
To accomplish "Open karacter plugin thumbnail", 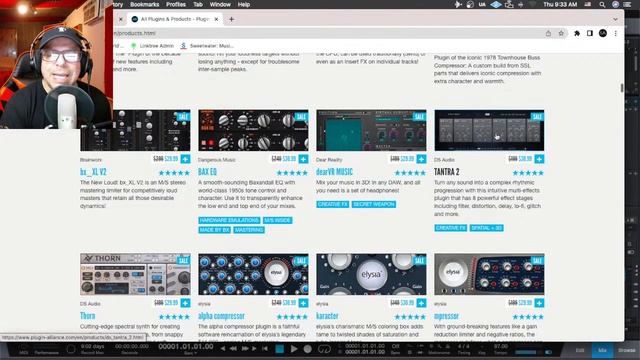I will click(x=371, y=274).
